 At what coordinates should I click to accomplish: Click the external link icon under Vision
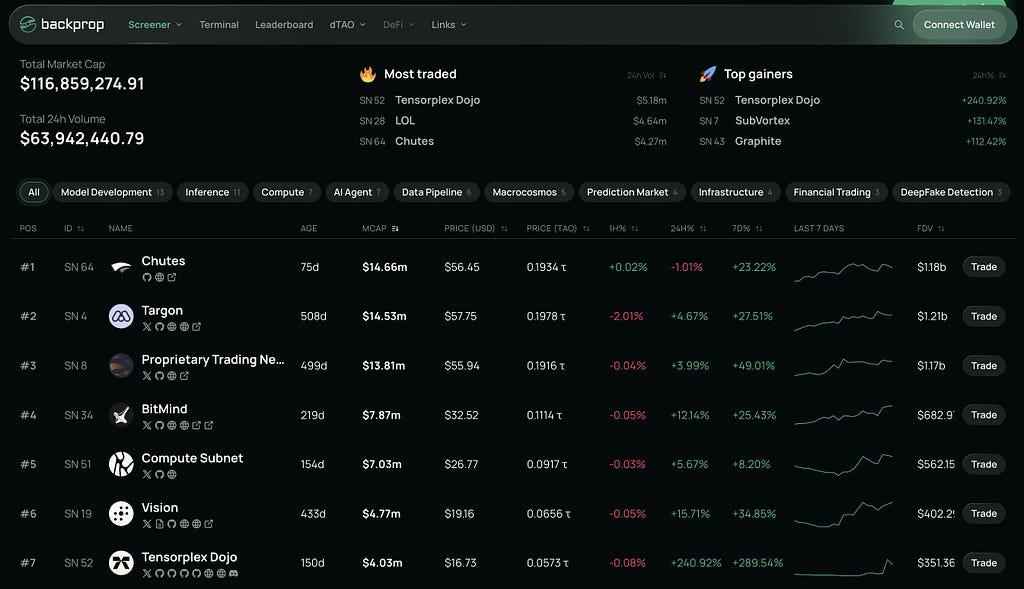[x=209, y=524]
